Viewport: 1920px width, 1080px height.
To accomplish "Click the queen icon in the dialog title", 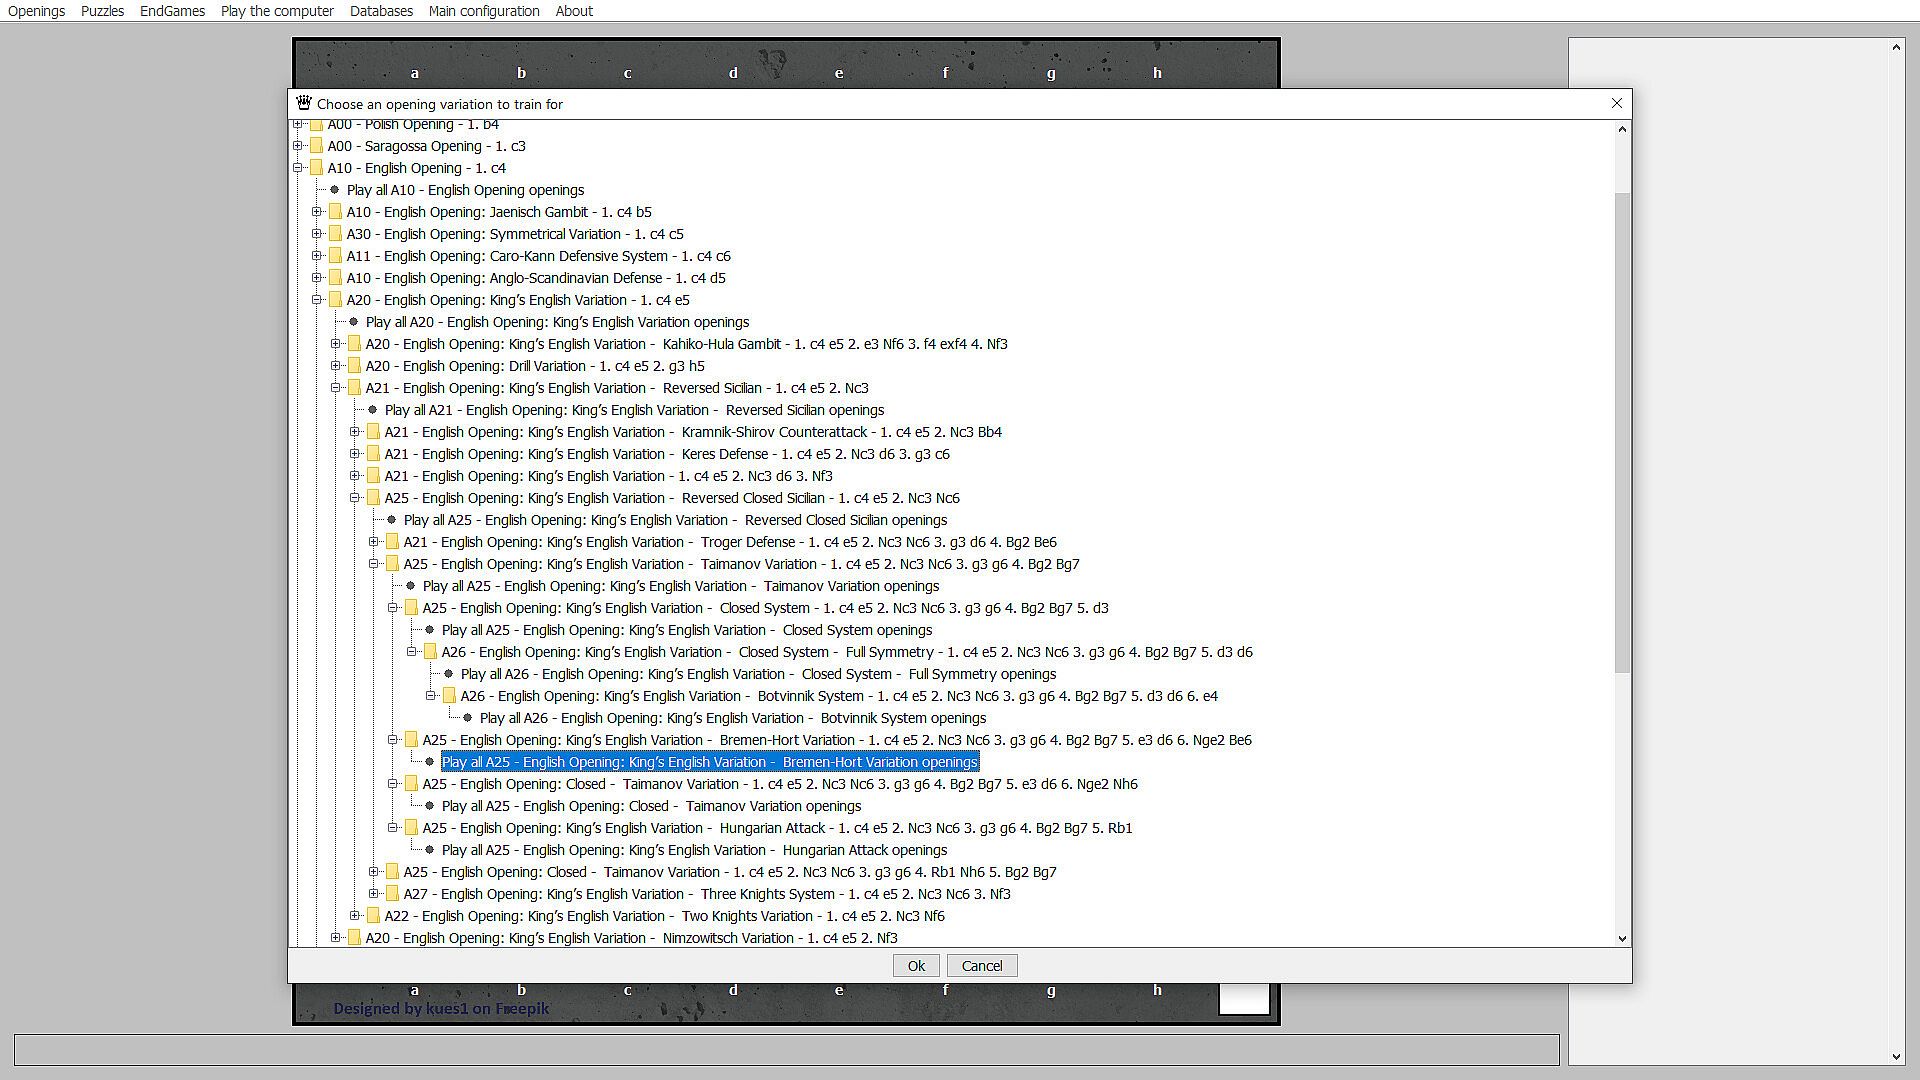I will coord(304,103).
